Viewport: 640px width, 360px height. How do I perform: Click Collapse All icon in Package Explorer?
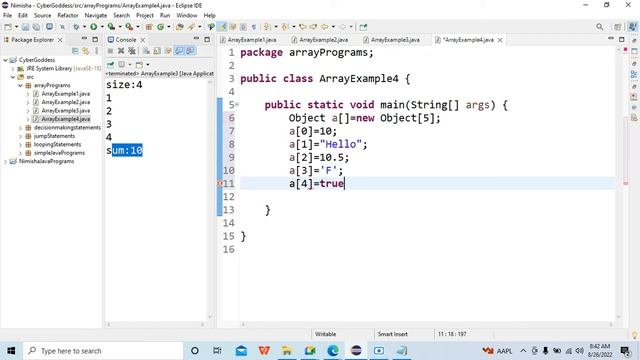pyautogui.click(x=75, y=51)
